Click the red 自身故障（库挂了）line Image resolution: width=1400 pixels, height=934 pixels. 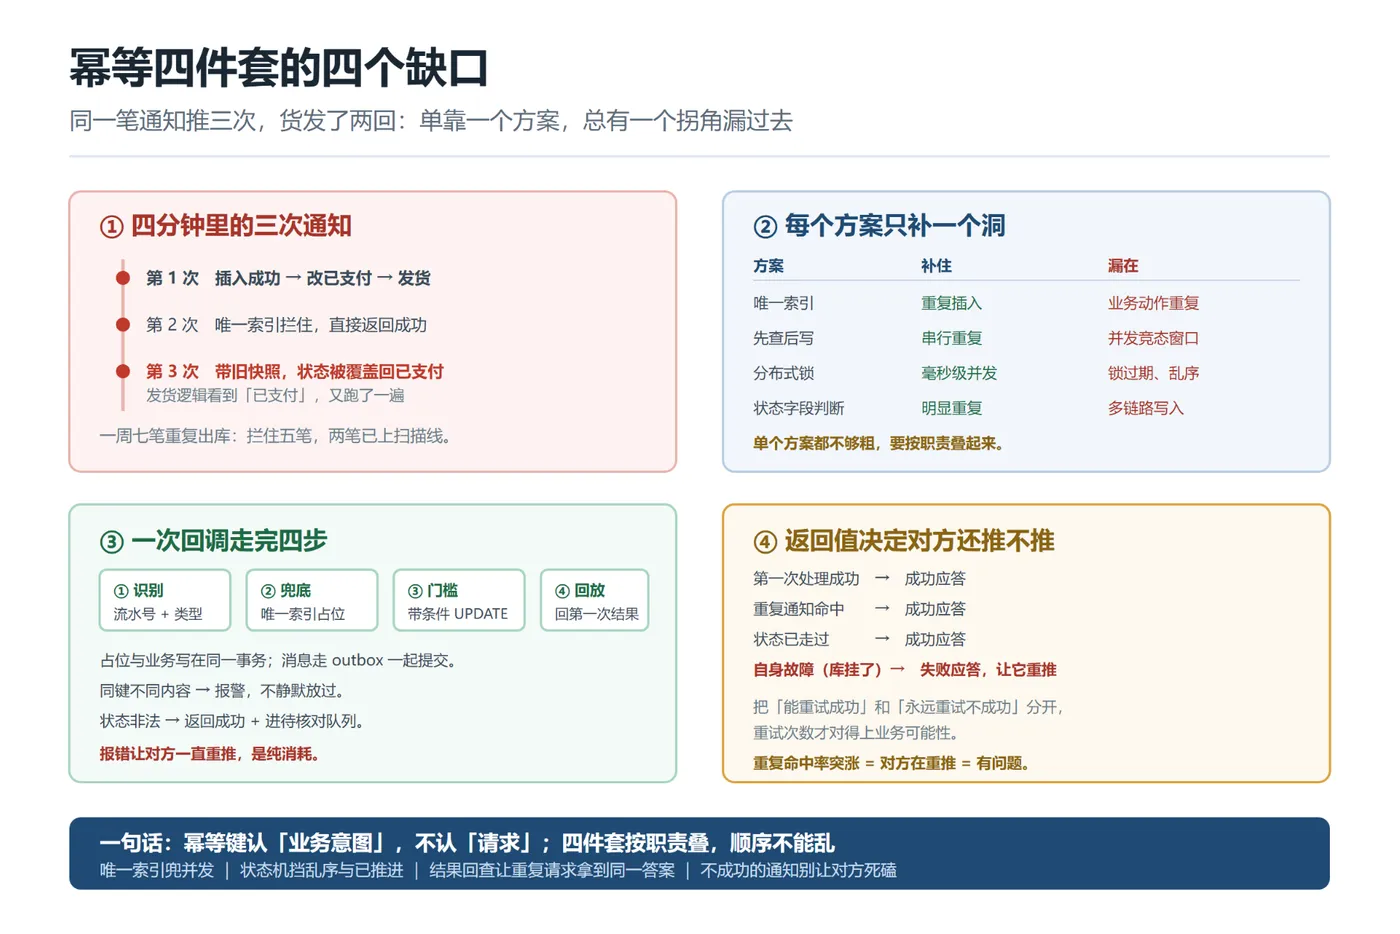click(904, 670)
